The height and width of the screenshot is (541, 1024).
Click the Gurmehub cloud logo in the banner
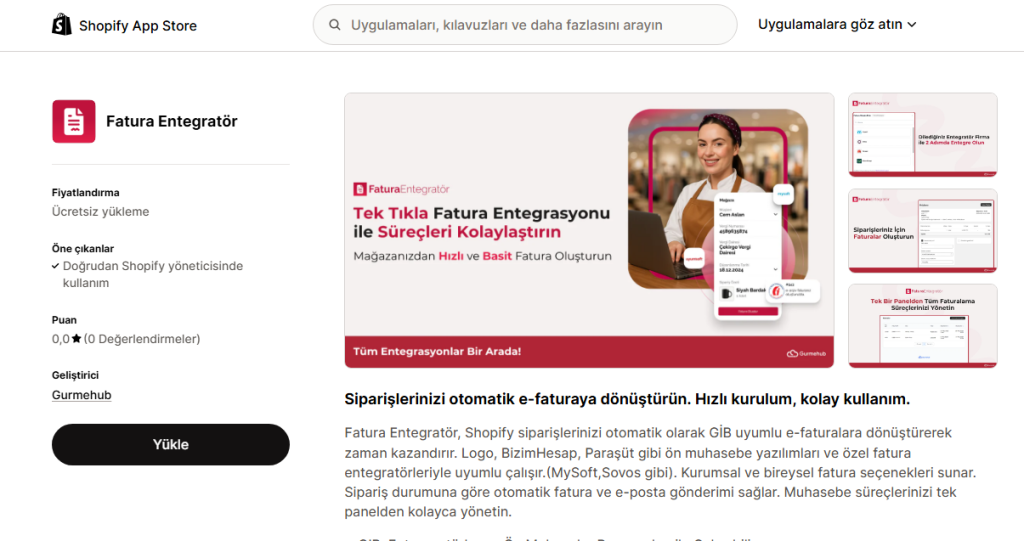(x=792, y=353)
